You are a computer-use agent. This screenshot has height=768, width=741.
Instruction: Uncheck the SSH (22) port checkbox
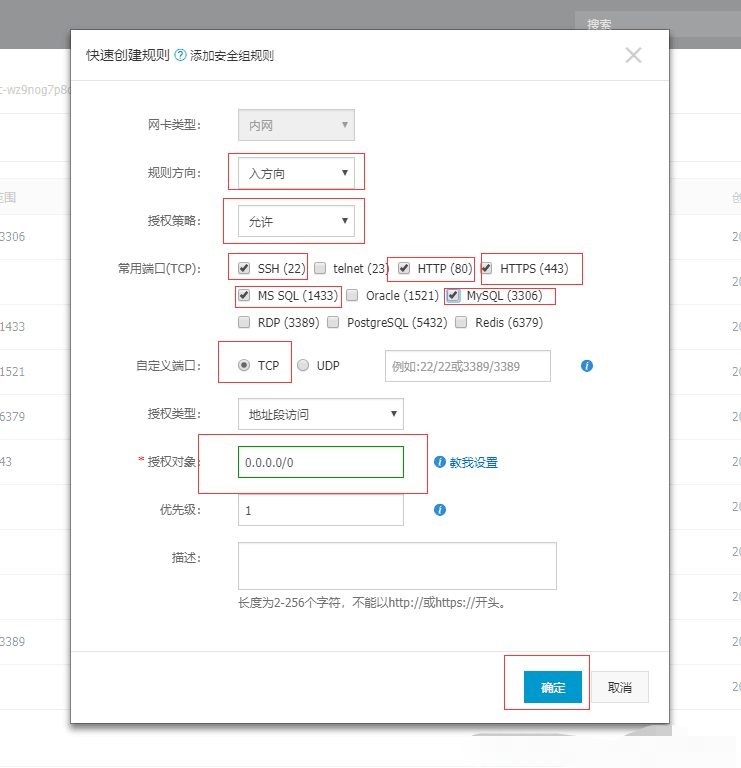click(244, 268)
